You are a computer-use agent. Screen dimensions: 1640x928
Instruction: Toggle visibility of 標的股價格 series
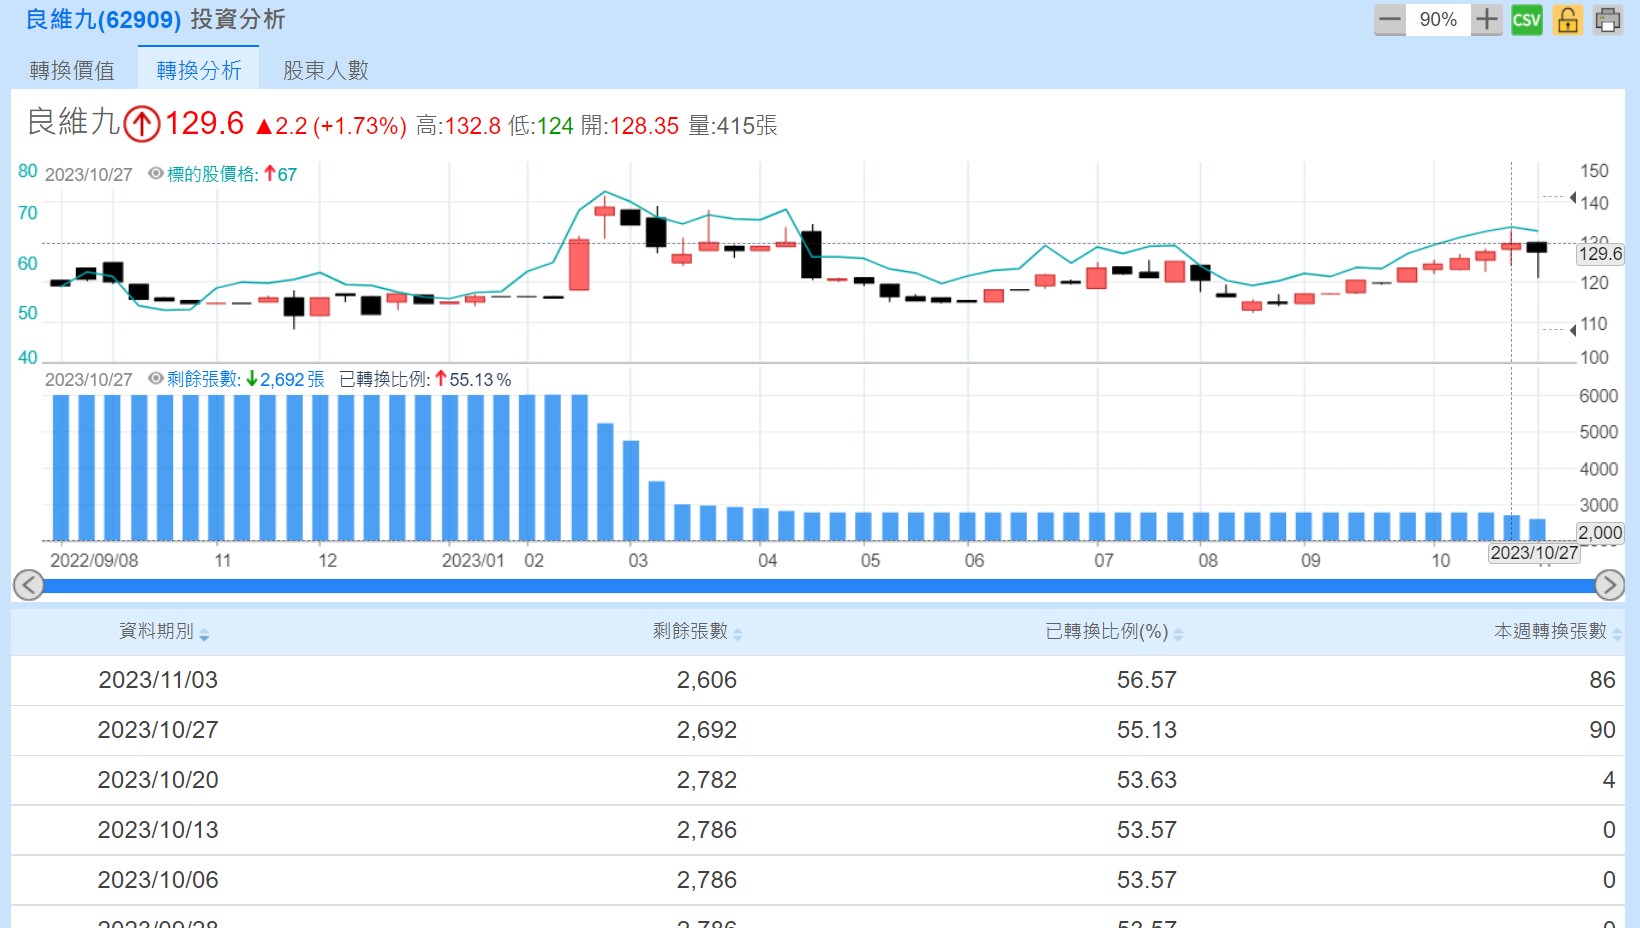click(x=156, y=174)
